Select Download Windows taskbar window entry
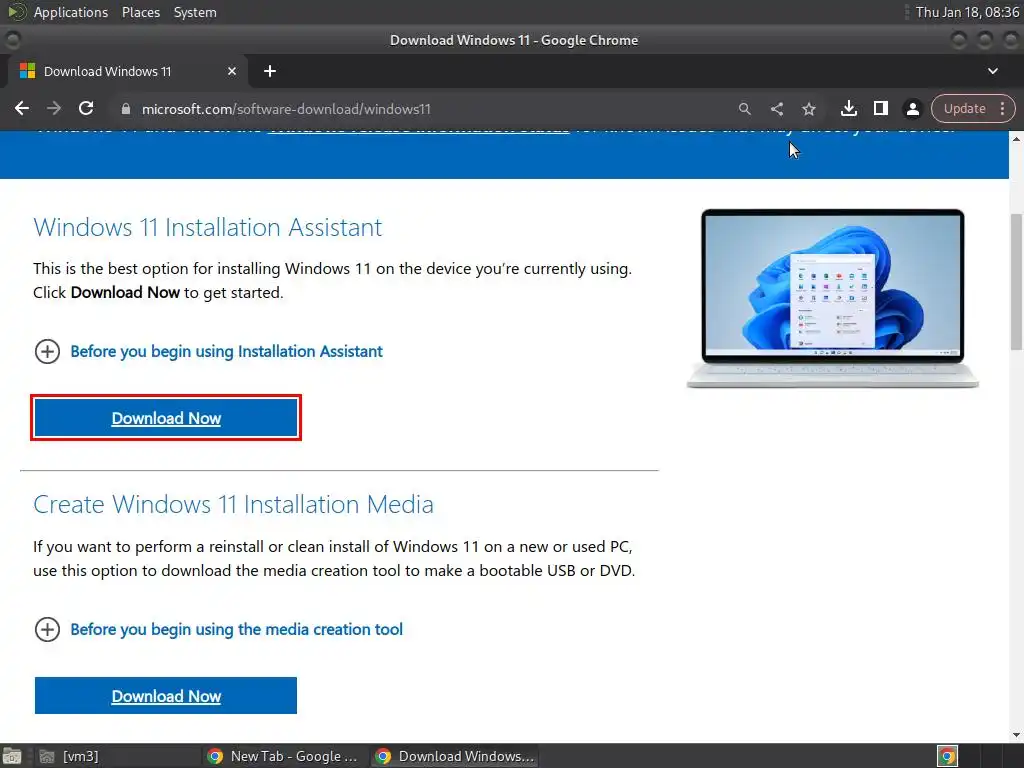This screenshot has height=768, width=1024. click(455, 756)
